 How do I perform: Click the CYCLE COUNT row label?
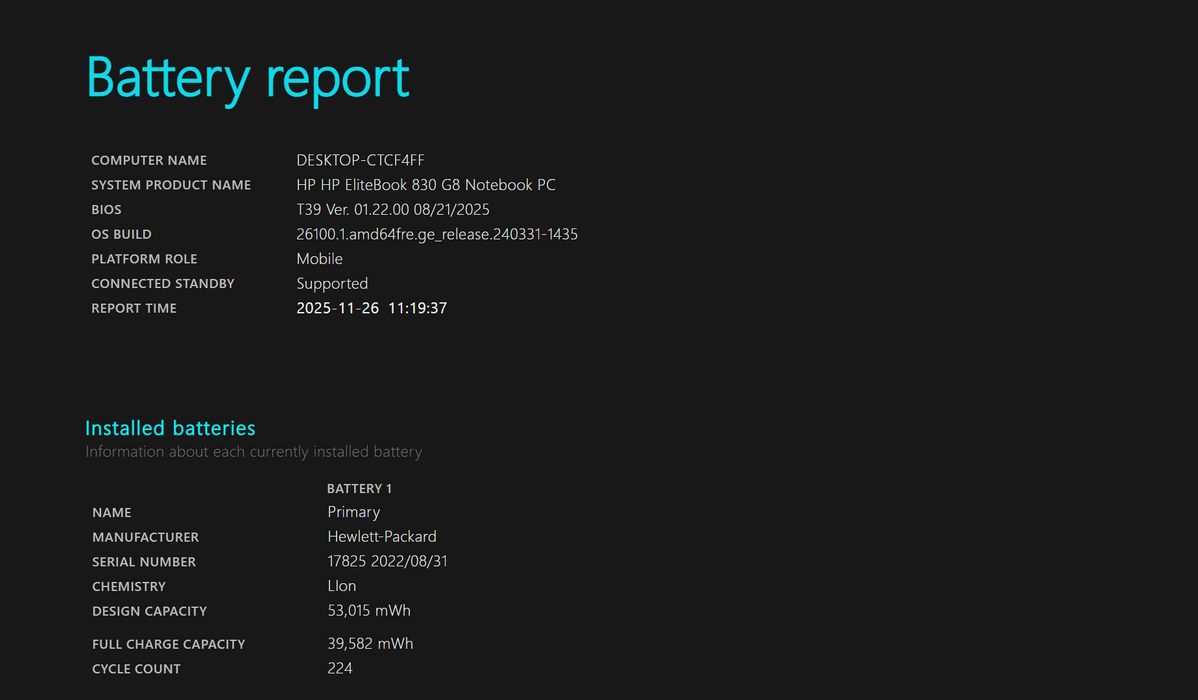(x=136, y=669)
